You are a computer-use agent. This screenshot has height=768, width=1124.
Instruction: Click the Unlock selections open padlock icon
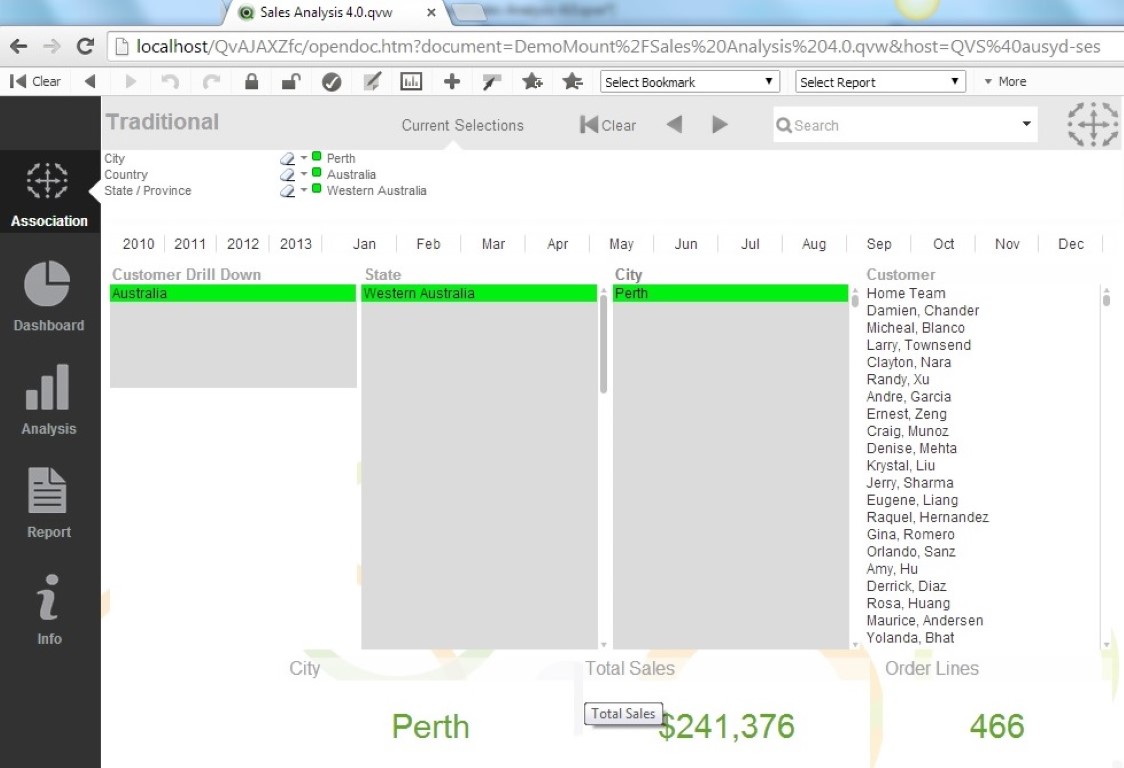(290, 82)
